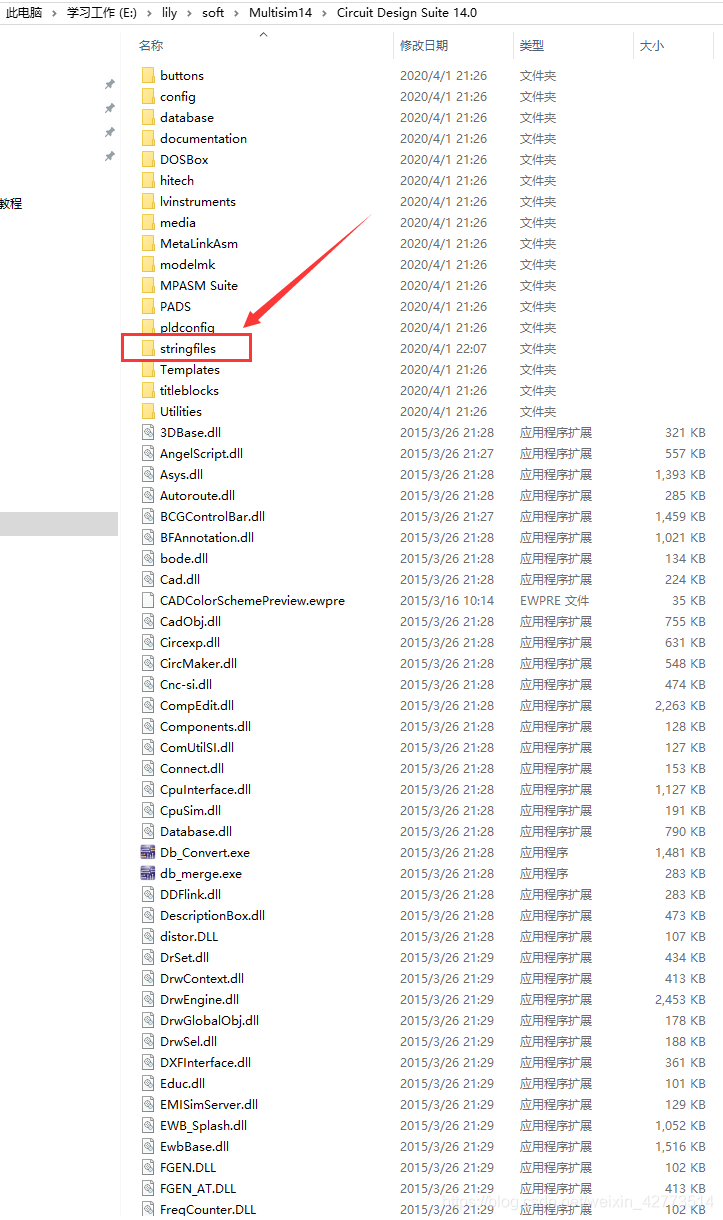The image size is (723, 1220).
Task: Select the modelmk folder name
Action: point(188,264)
